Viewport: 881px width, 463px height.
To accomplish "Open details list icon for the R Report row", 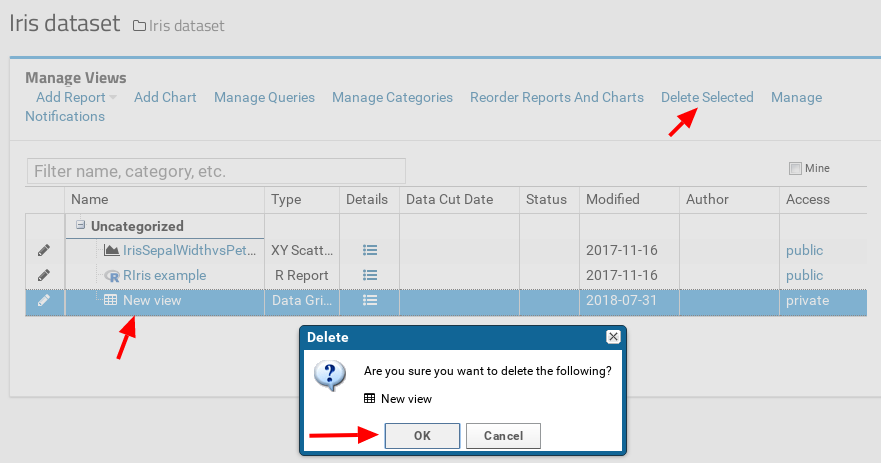I will click(369, 275).
